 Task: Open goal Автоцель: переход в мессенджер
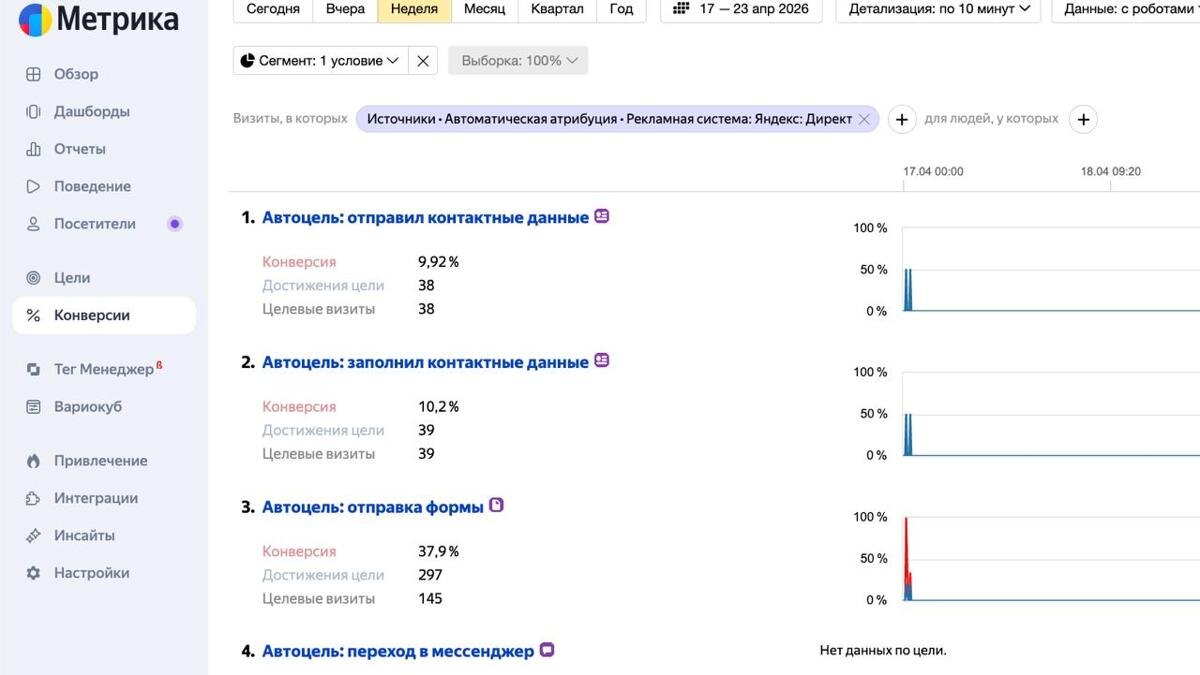398,651
